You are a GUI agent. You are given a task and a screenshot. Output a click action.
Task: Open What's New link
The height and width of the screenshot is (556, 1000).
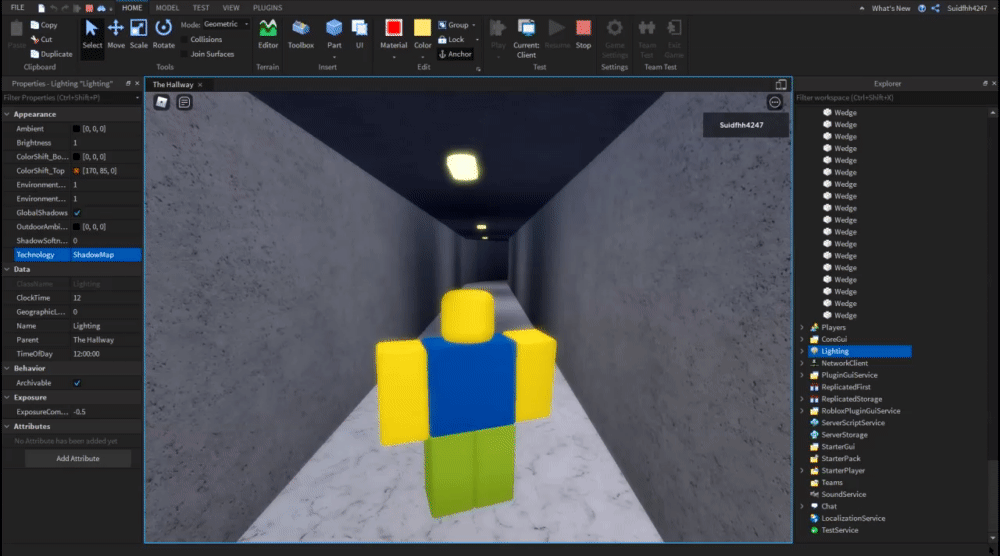pos(890,8)
